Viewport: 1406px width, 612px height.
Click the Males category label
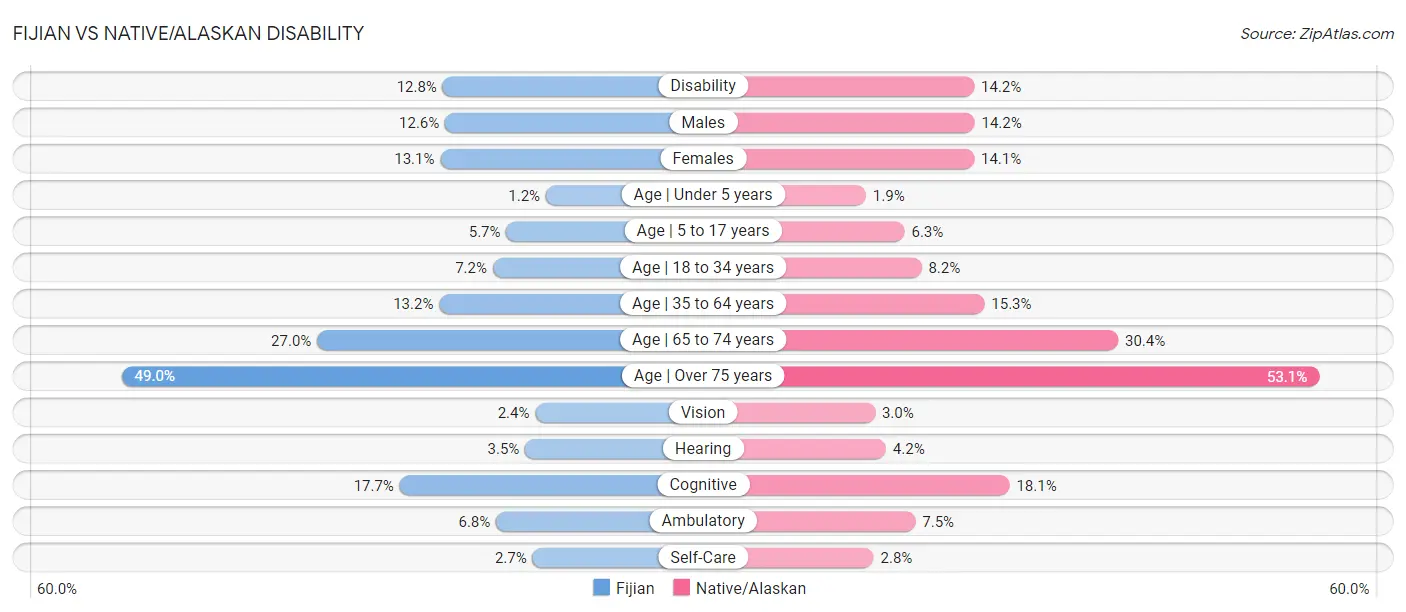click(703, 122)
